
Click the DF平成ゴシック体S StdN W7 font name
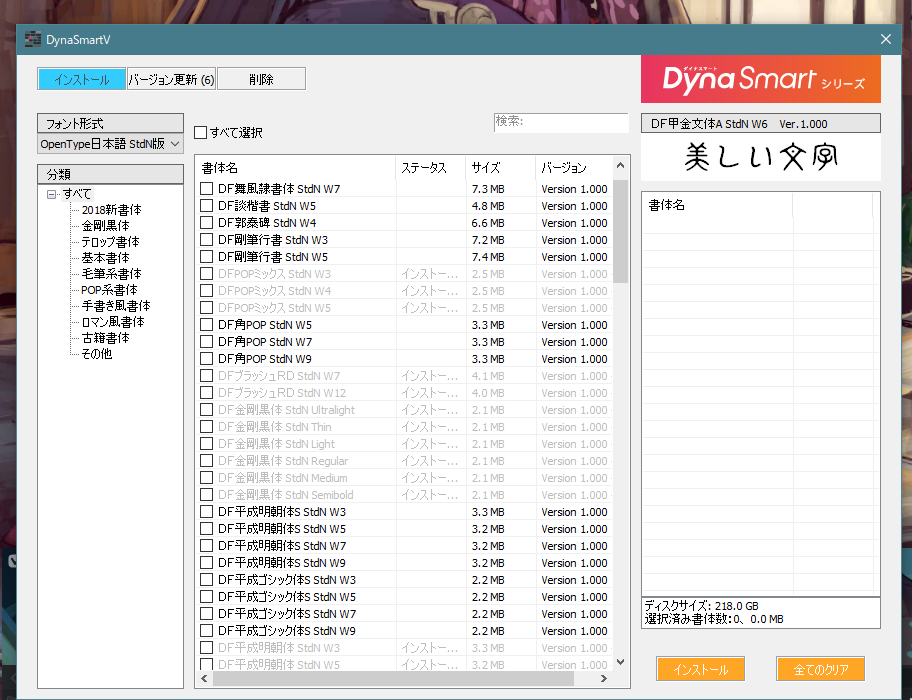pyautogui.click(x=287, y=614)
